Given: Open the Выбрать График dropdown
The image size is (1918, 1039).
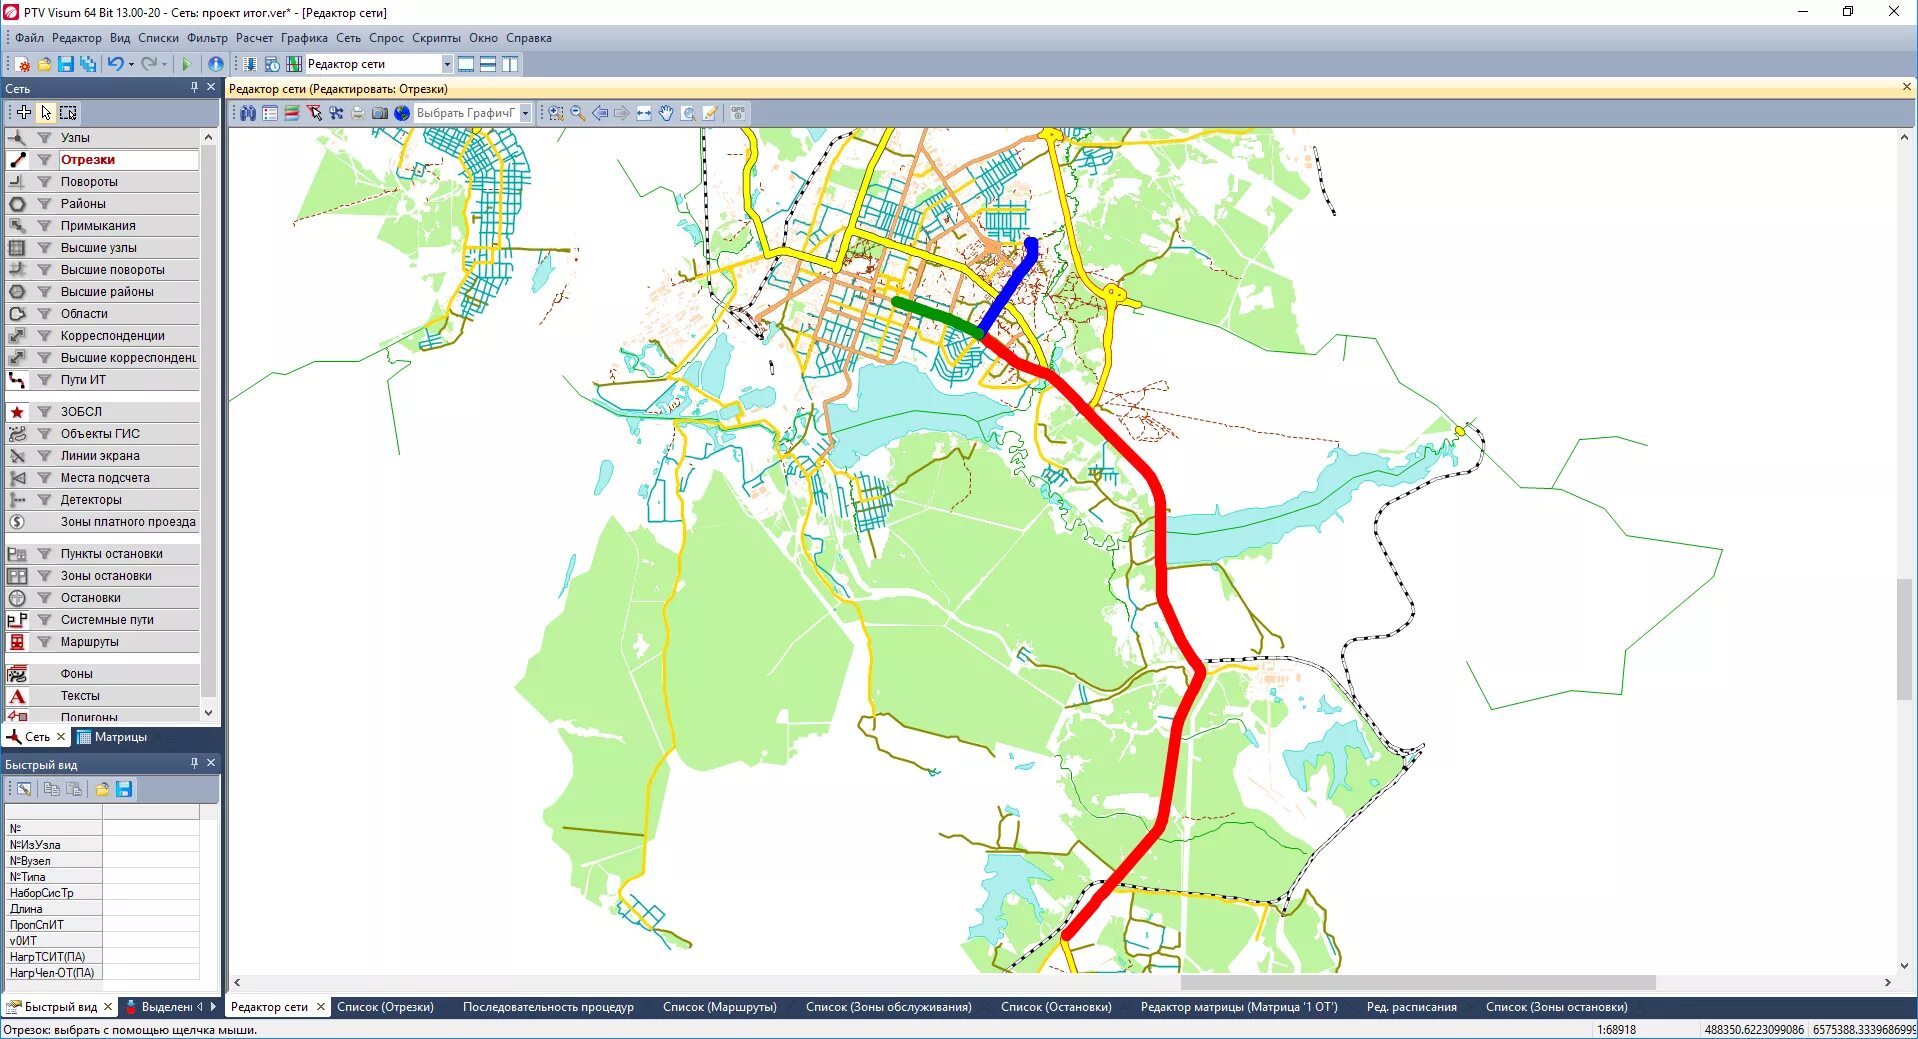Looking at the screenshot, I should click(x=525, y=113).
